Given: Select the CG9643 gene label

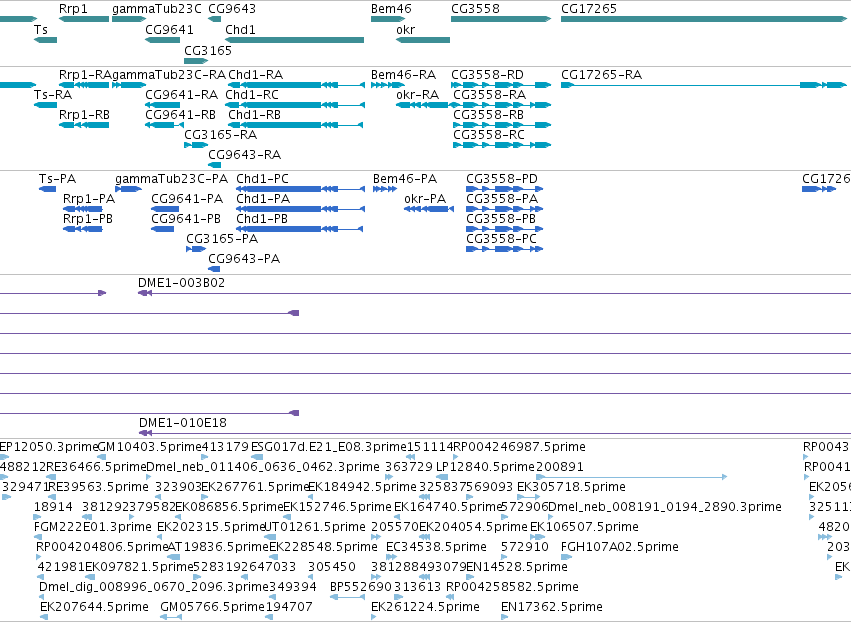Looking at the screenshot, I should [x=232, y=9].
